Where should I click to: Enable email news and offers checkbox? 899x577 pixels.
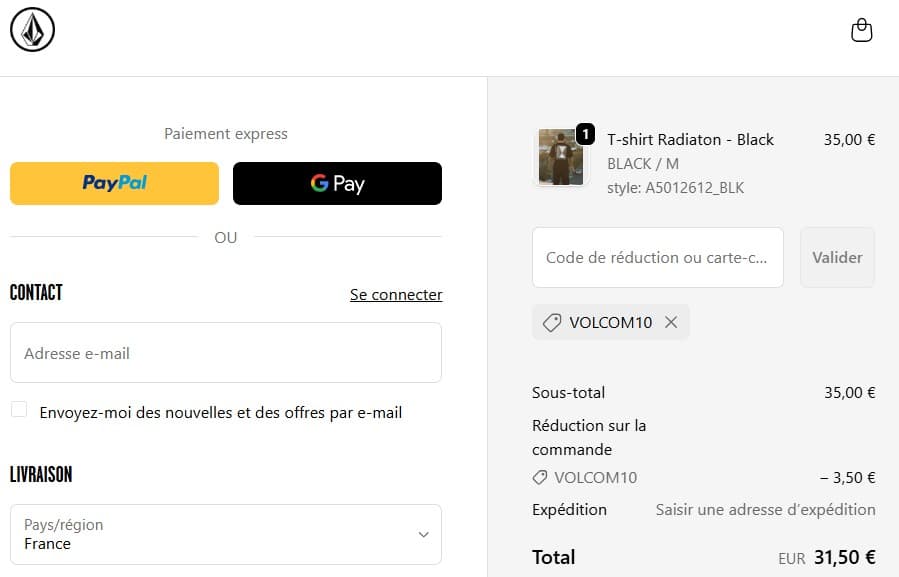(19, 409)
